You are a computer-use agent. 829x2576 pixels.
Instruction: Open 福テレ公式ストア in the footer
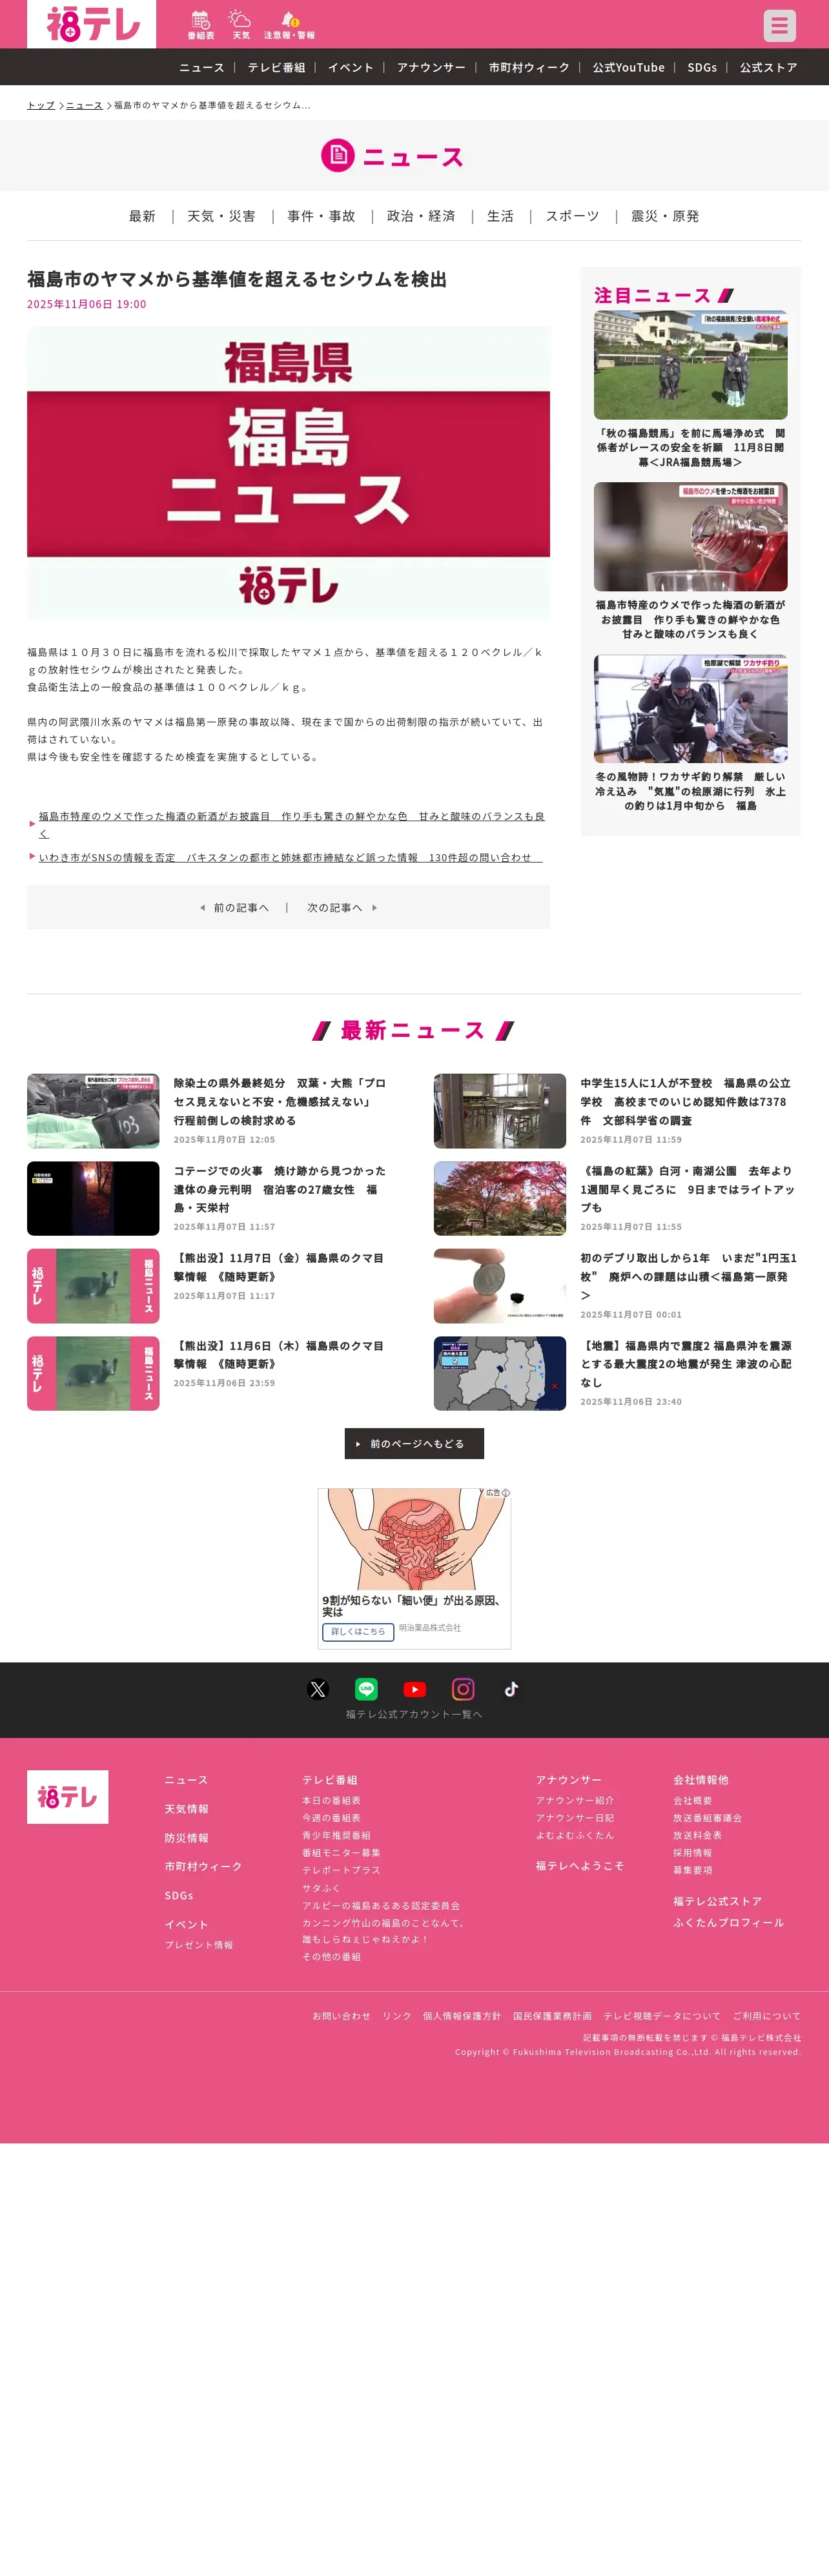point(717,1901)
